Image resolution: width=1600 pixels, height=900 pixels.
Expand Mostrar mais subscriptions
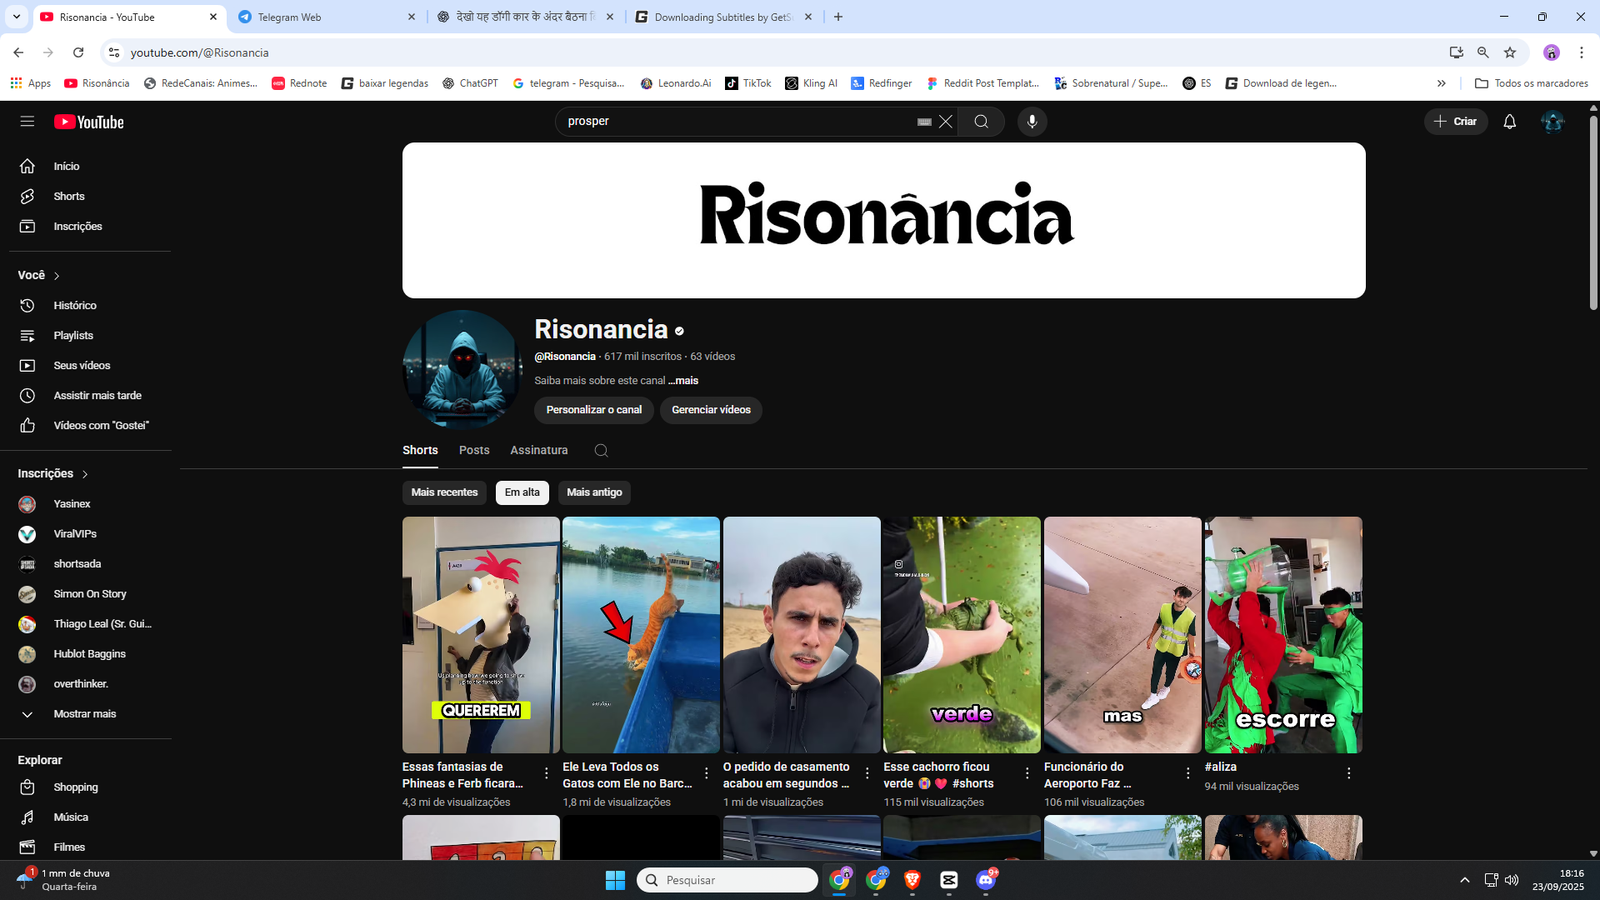[x=86, y=714]
